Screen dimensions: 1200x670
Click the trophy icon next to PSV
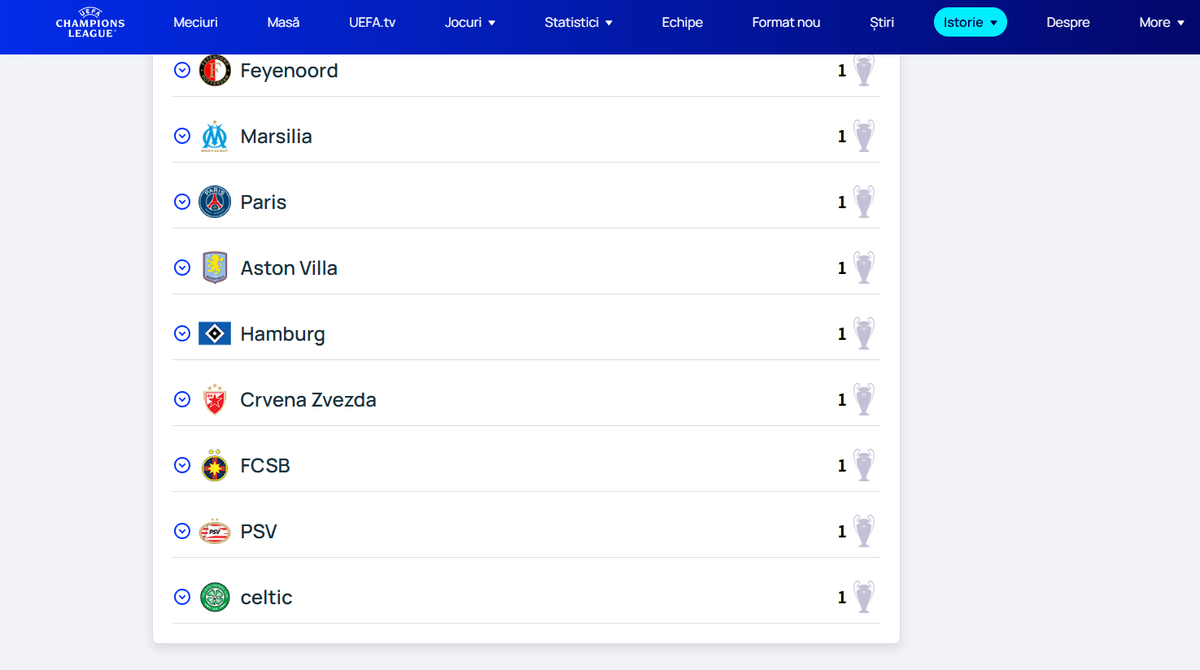863,531
